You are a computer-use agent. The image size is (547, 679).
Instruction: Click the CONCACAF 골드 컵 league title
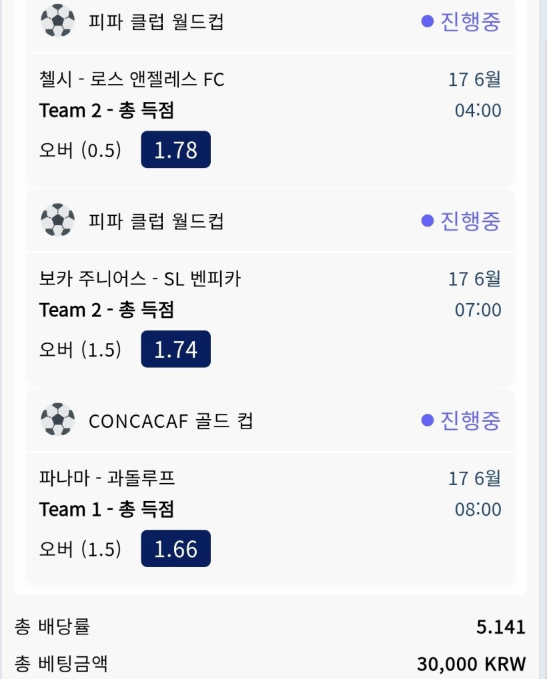(171, 421)
